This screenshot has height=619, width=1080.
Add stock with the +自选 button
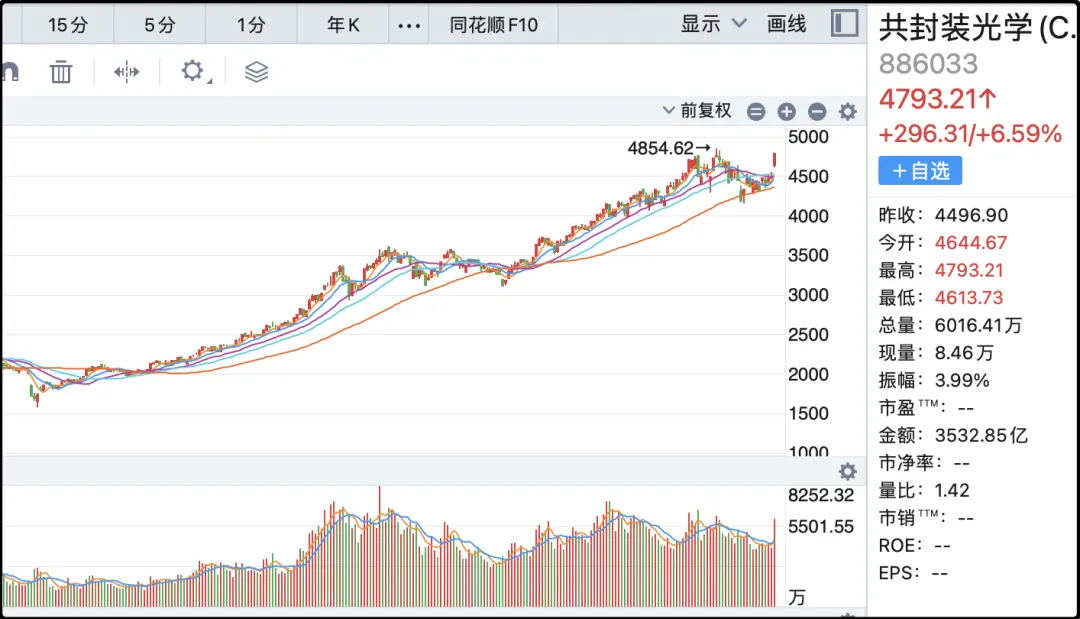coord(920,171)
